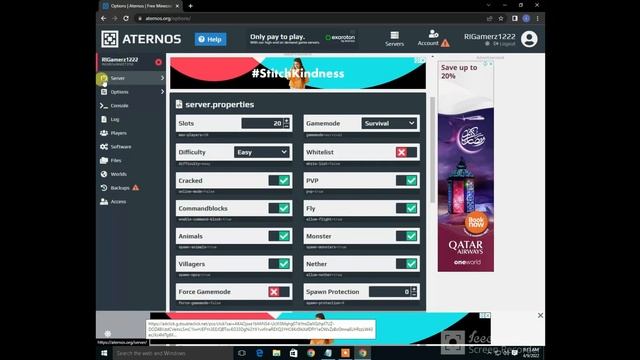Open the Windows Start menu
Viewport: 640px width, 360px height.
click(x=104, y=353)
